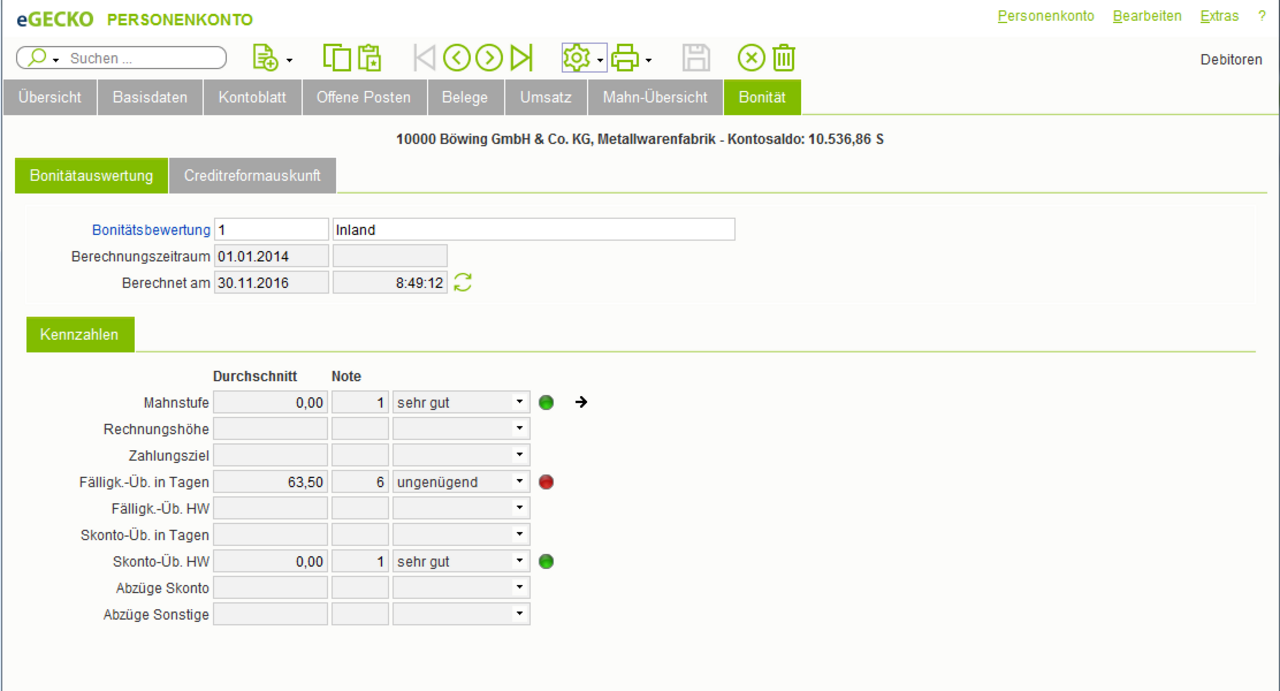The width and height of the screenshot is (1280, 691).
Task: Click the Fälligk.-Üb. in Tagen value 63,50
Action: pyautogui.click(x=271, y=482)
